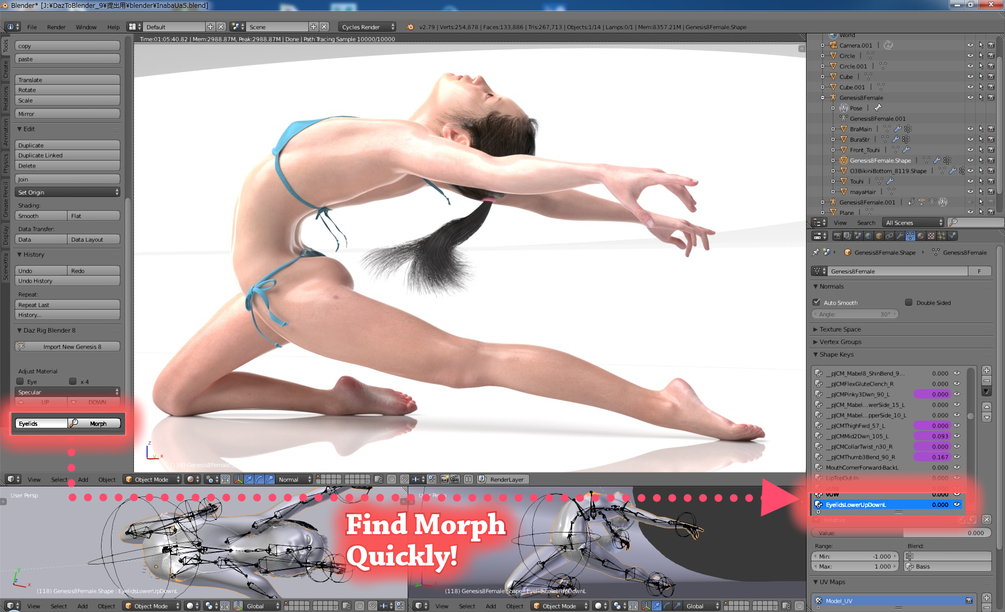Click the Import New Genesis 8 button
The height and width of the screenshot is (612, 1005).
67,346
